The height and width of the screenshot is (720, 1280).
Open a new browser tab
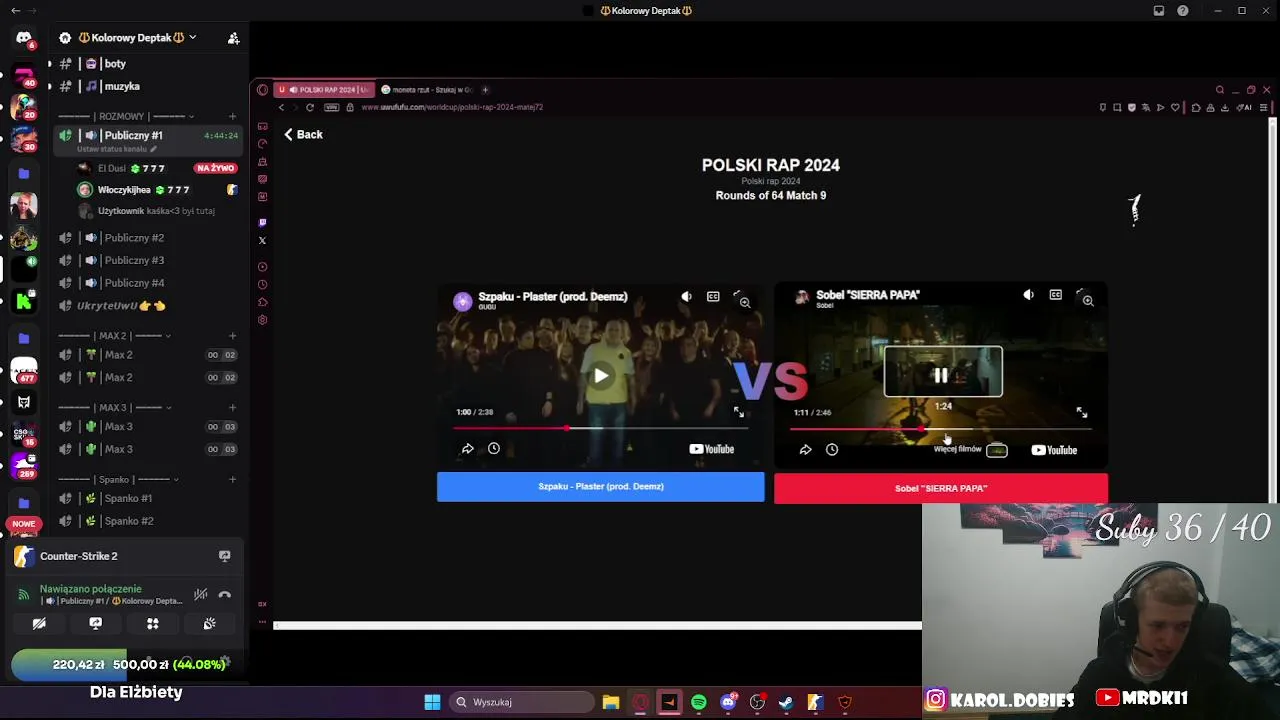(x=485, y=90)
